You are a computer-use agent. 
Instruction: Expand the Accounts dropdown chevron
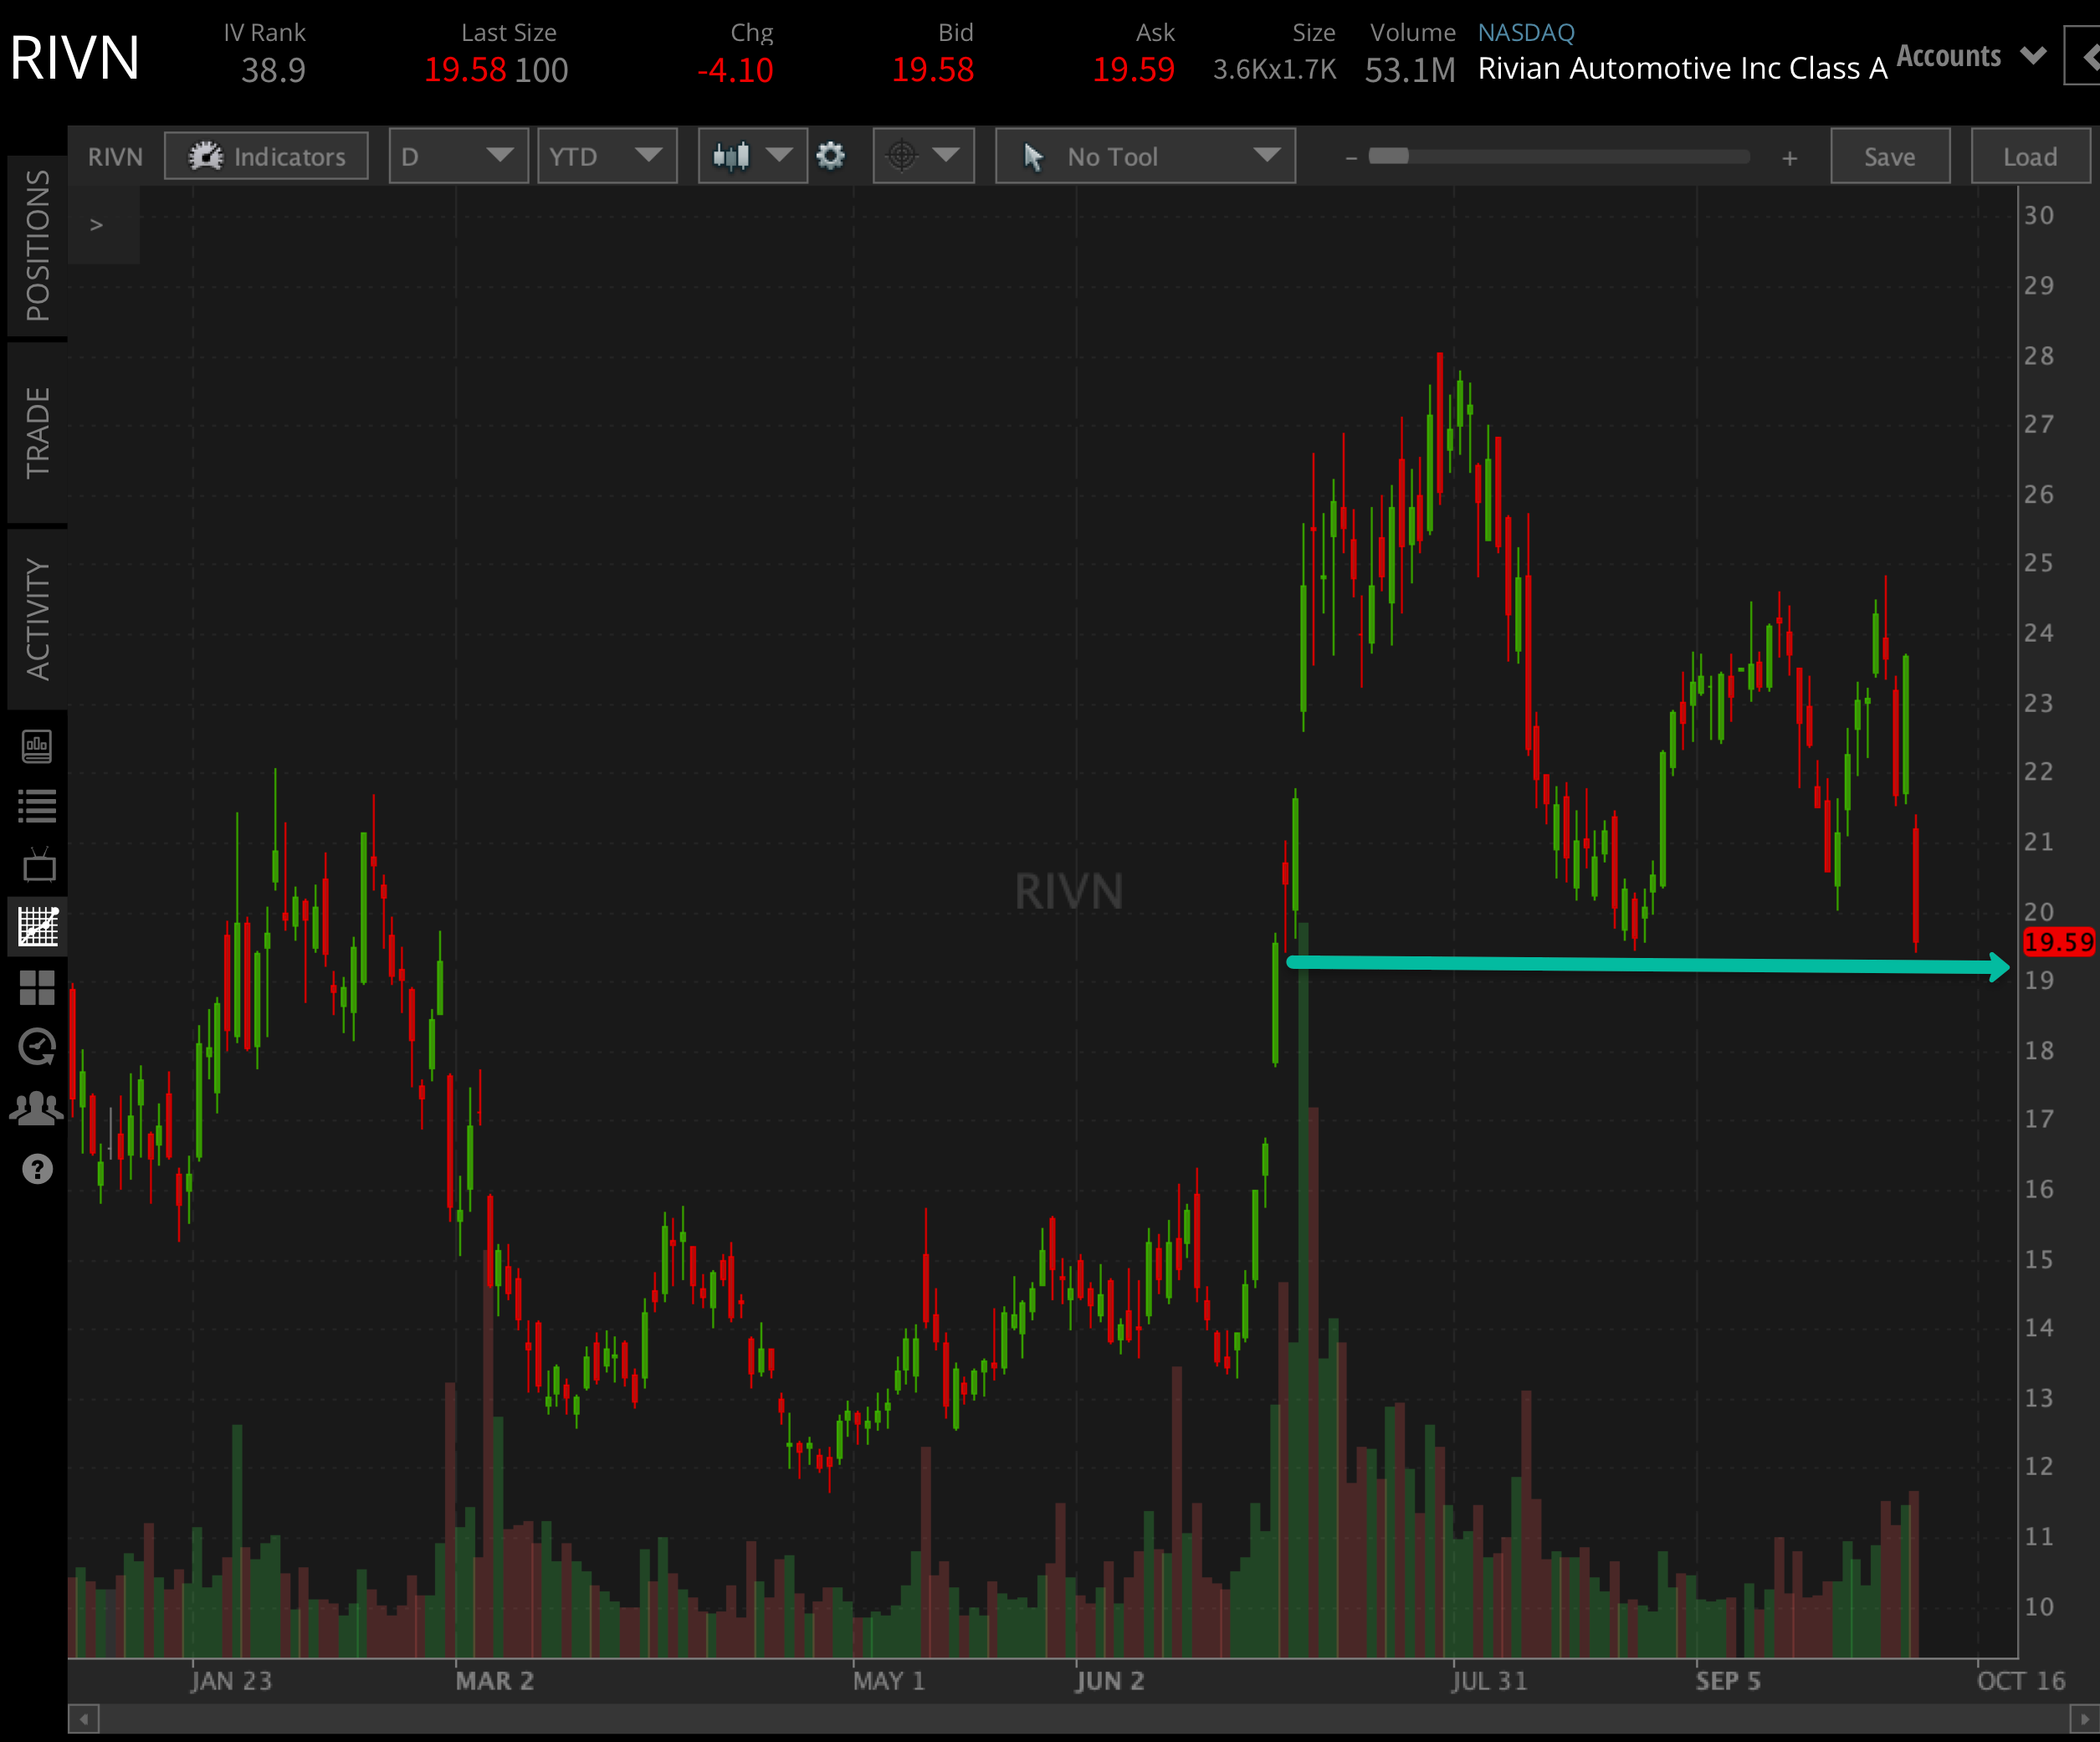click(x=2032, y=56)
